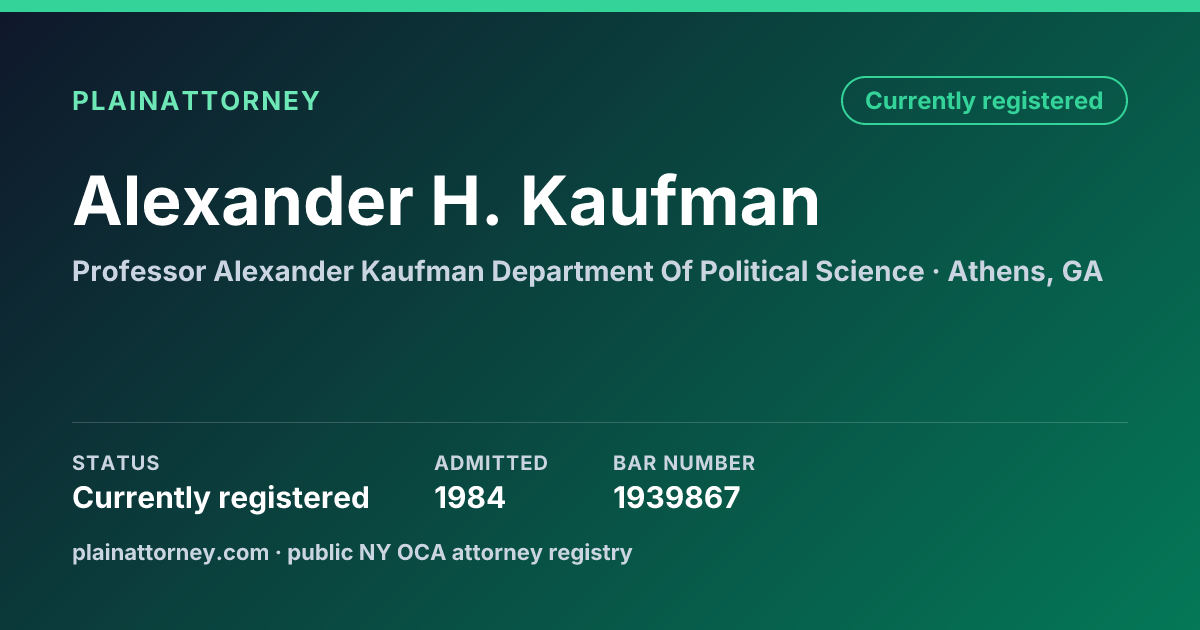Click the STATUS label
Viewport: 1200px width, 630px height.
pos(116,463)
